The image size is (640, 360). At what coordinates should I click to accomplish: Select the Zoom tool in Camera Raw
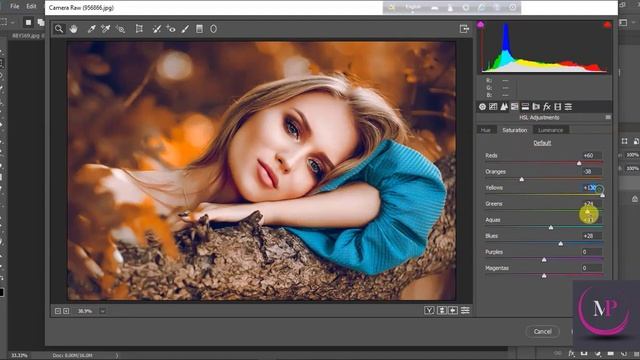[x=59, y=29]
